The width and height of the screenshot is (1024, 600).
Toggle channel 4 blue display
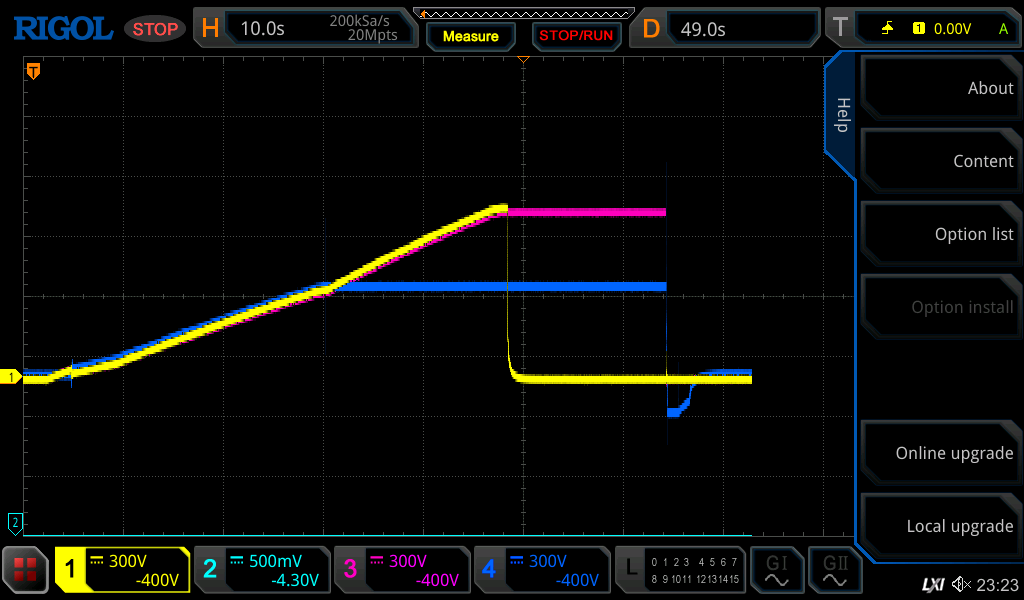(542, 570)
